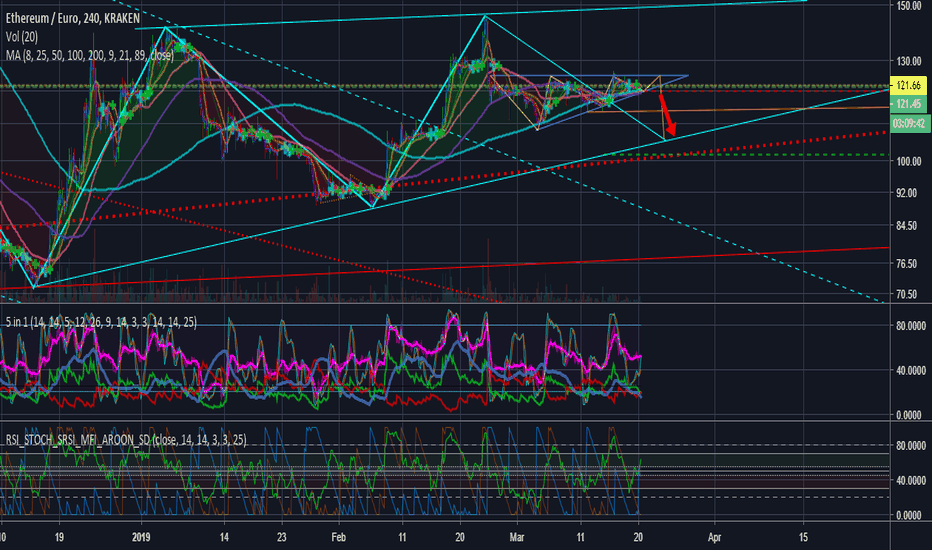Click 80.0000 on the '5 in 1' pane scale
This screenshot has height=550, width=932.
click(x=911, y=326)
